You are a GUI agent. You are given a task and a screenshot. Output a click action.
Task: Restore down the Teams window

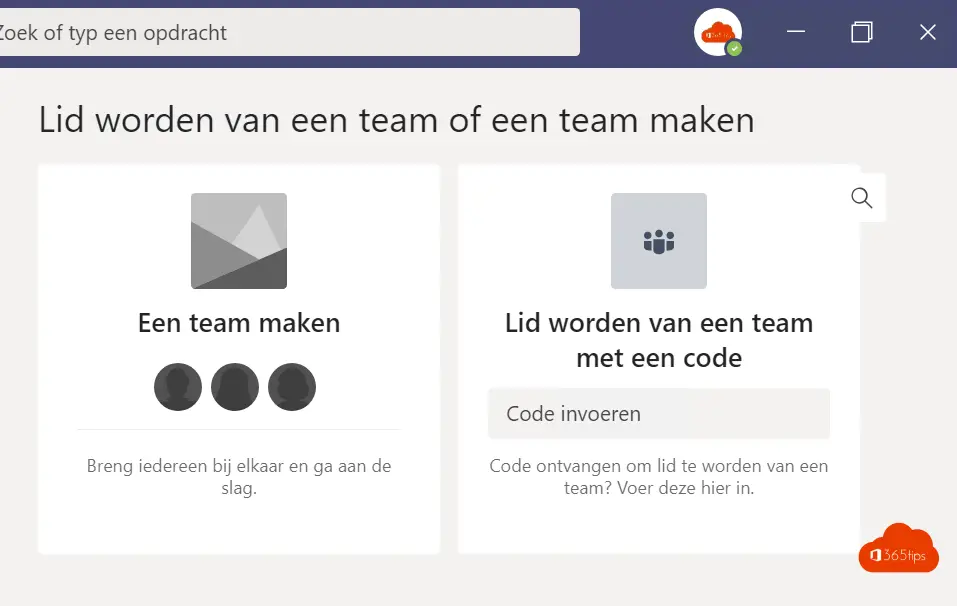point(861,32)
